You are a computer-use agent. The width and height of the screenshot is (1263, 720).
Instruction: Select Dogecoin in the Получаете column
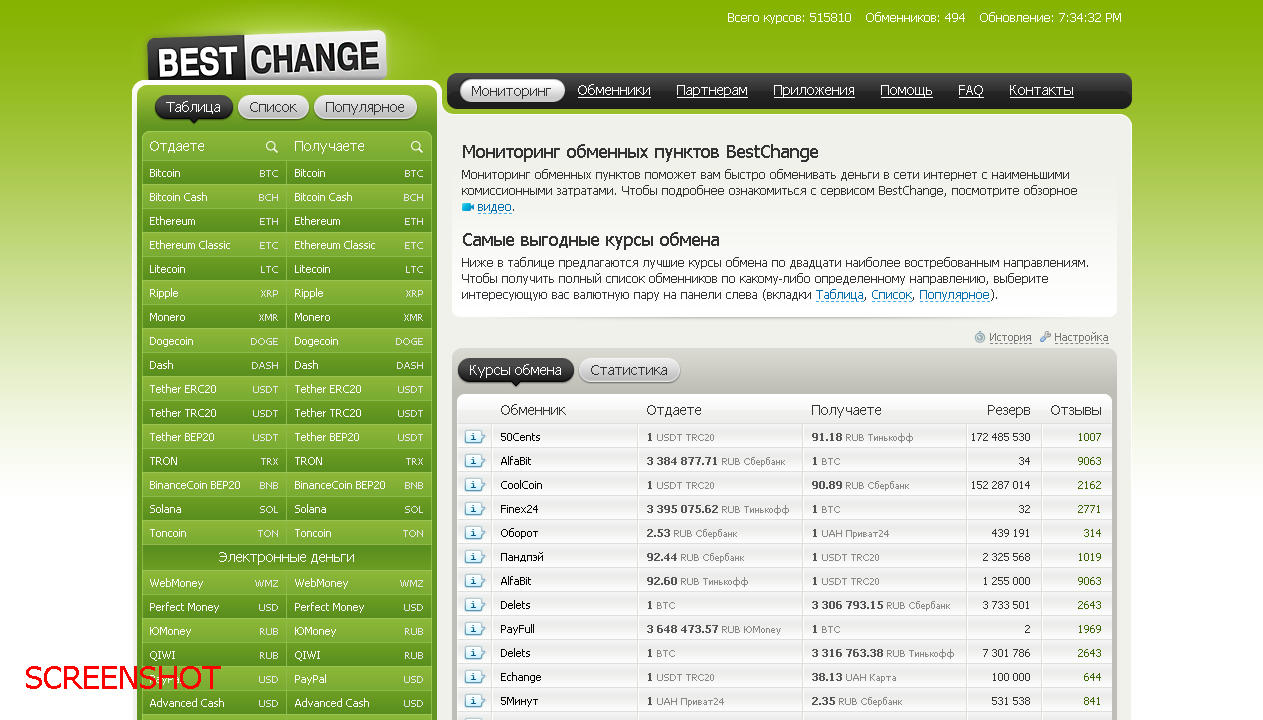359,341
